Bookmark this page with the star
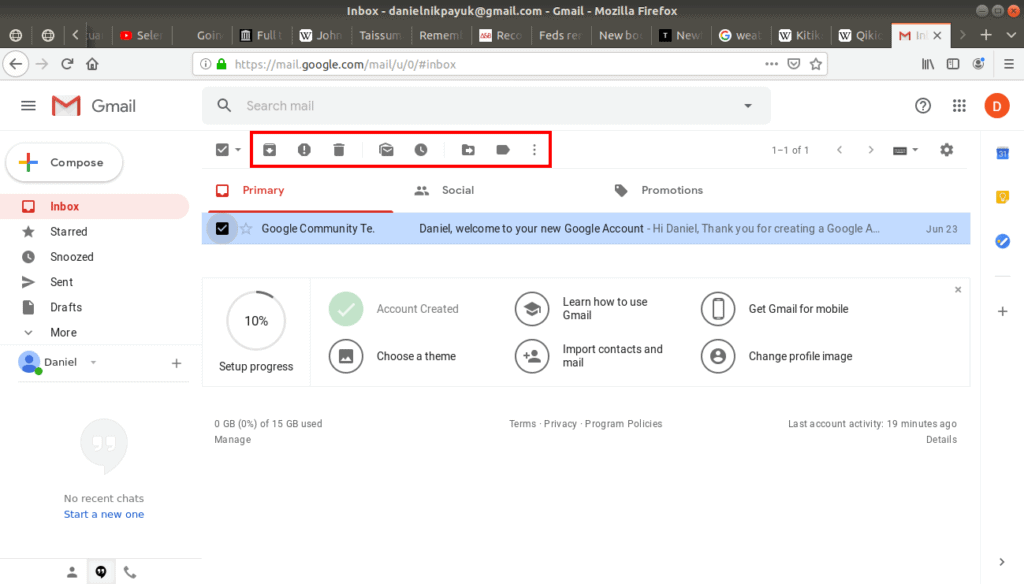 click(816, 64)
